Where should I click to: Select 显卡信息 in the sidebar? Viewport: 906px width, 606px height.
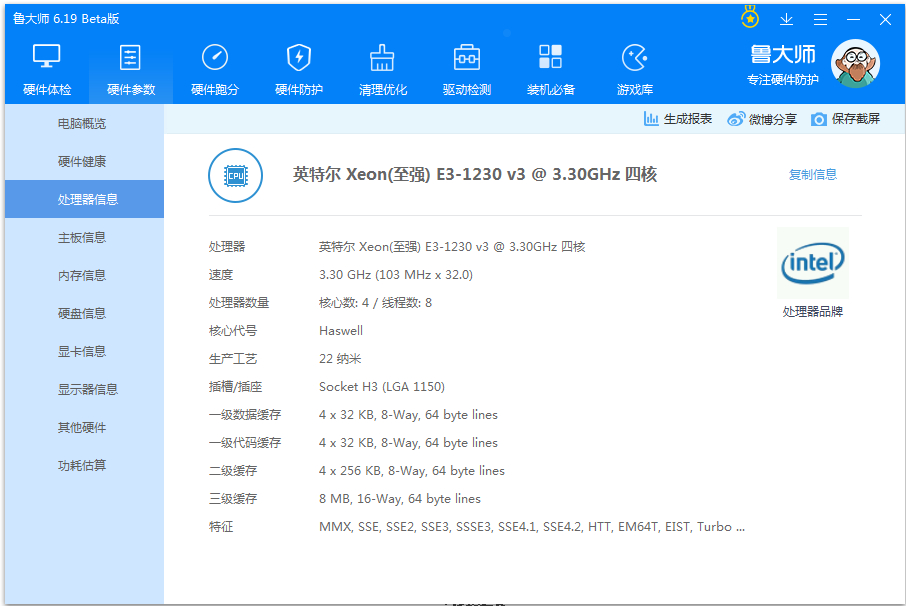tap(84, 351)
